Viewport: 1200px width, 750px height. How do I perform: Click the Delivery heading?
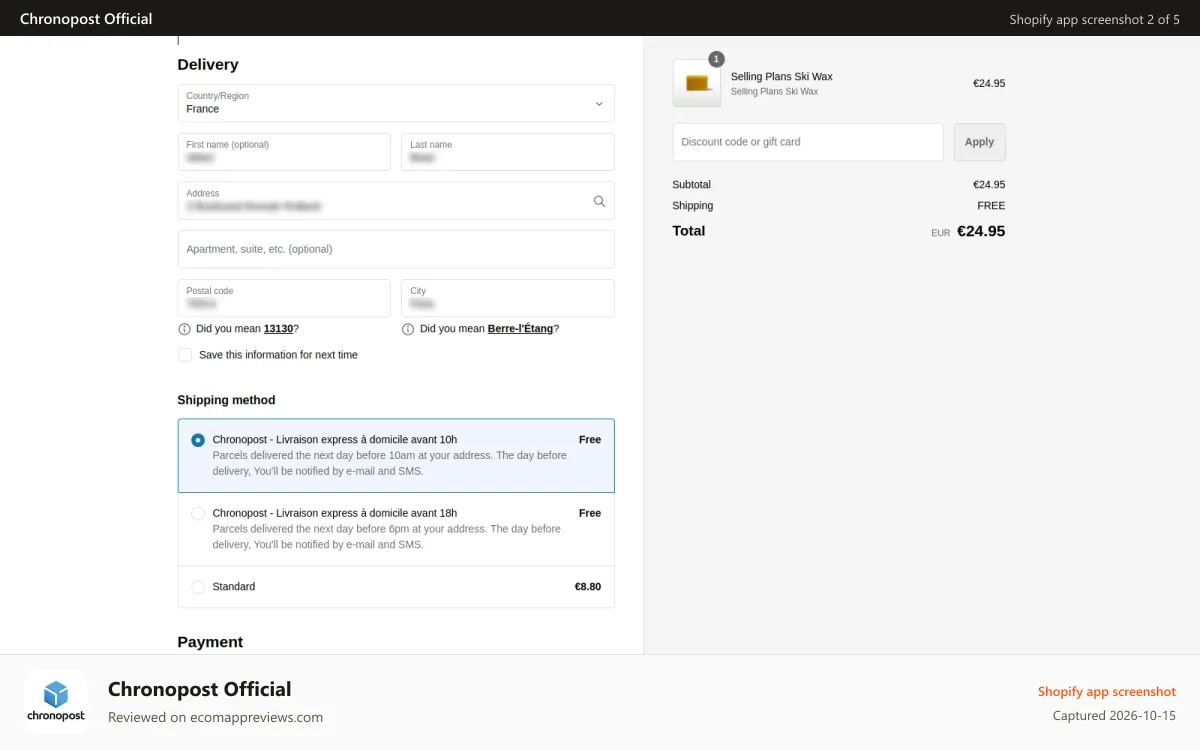point(208,65)
